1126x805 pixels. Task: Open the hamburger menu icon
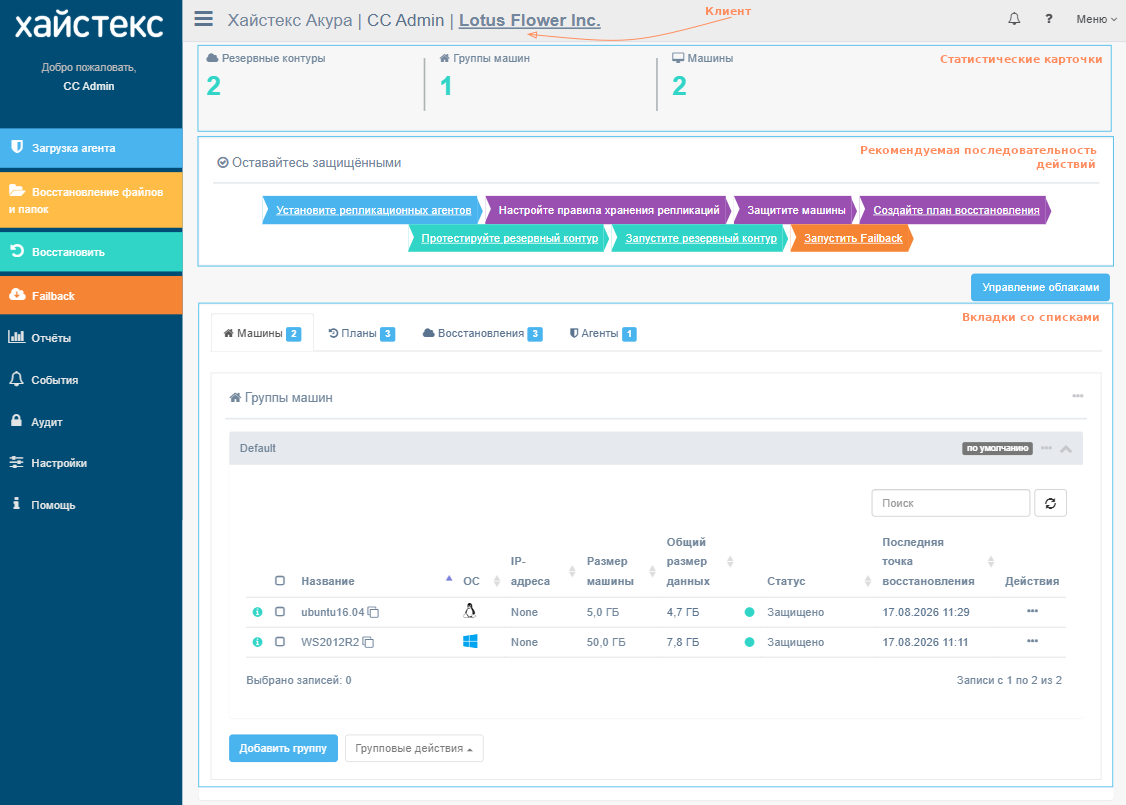point(203,19)
